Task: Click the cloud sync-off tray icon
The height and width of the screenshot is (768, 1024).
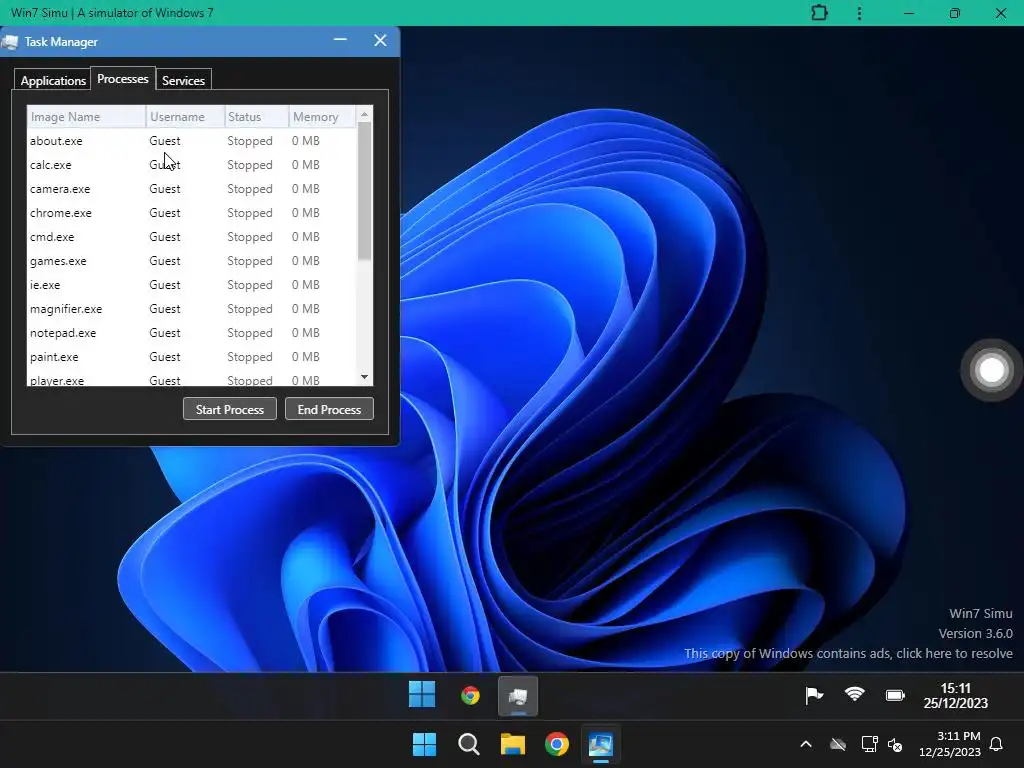Action: coord(838,744)
